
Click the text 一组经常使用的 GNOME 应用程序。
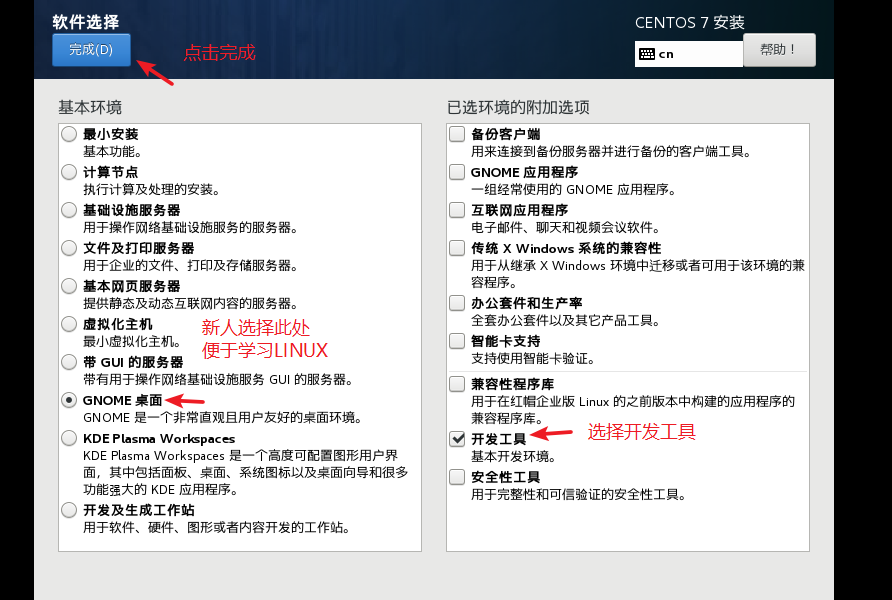tap(573, 189)
